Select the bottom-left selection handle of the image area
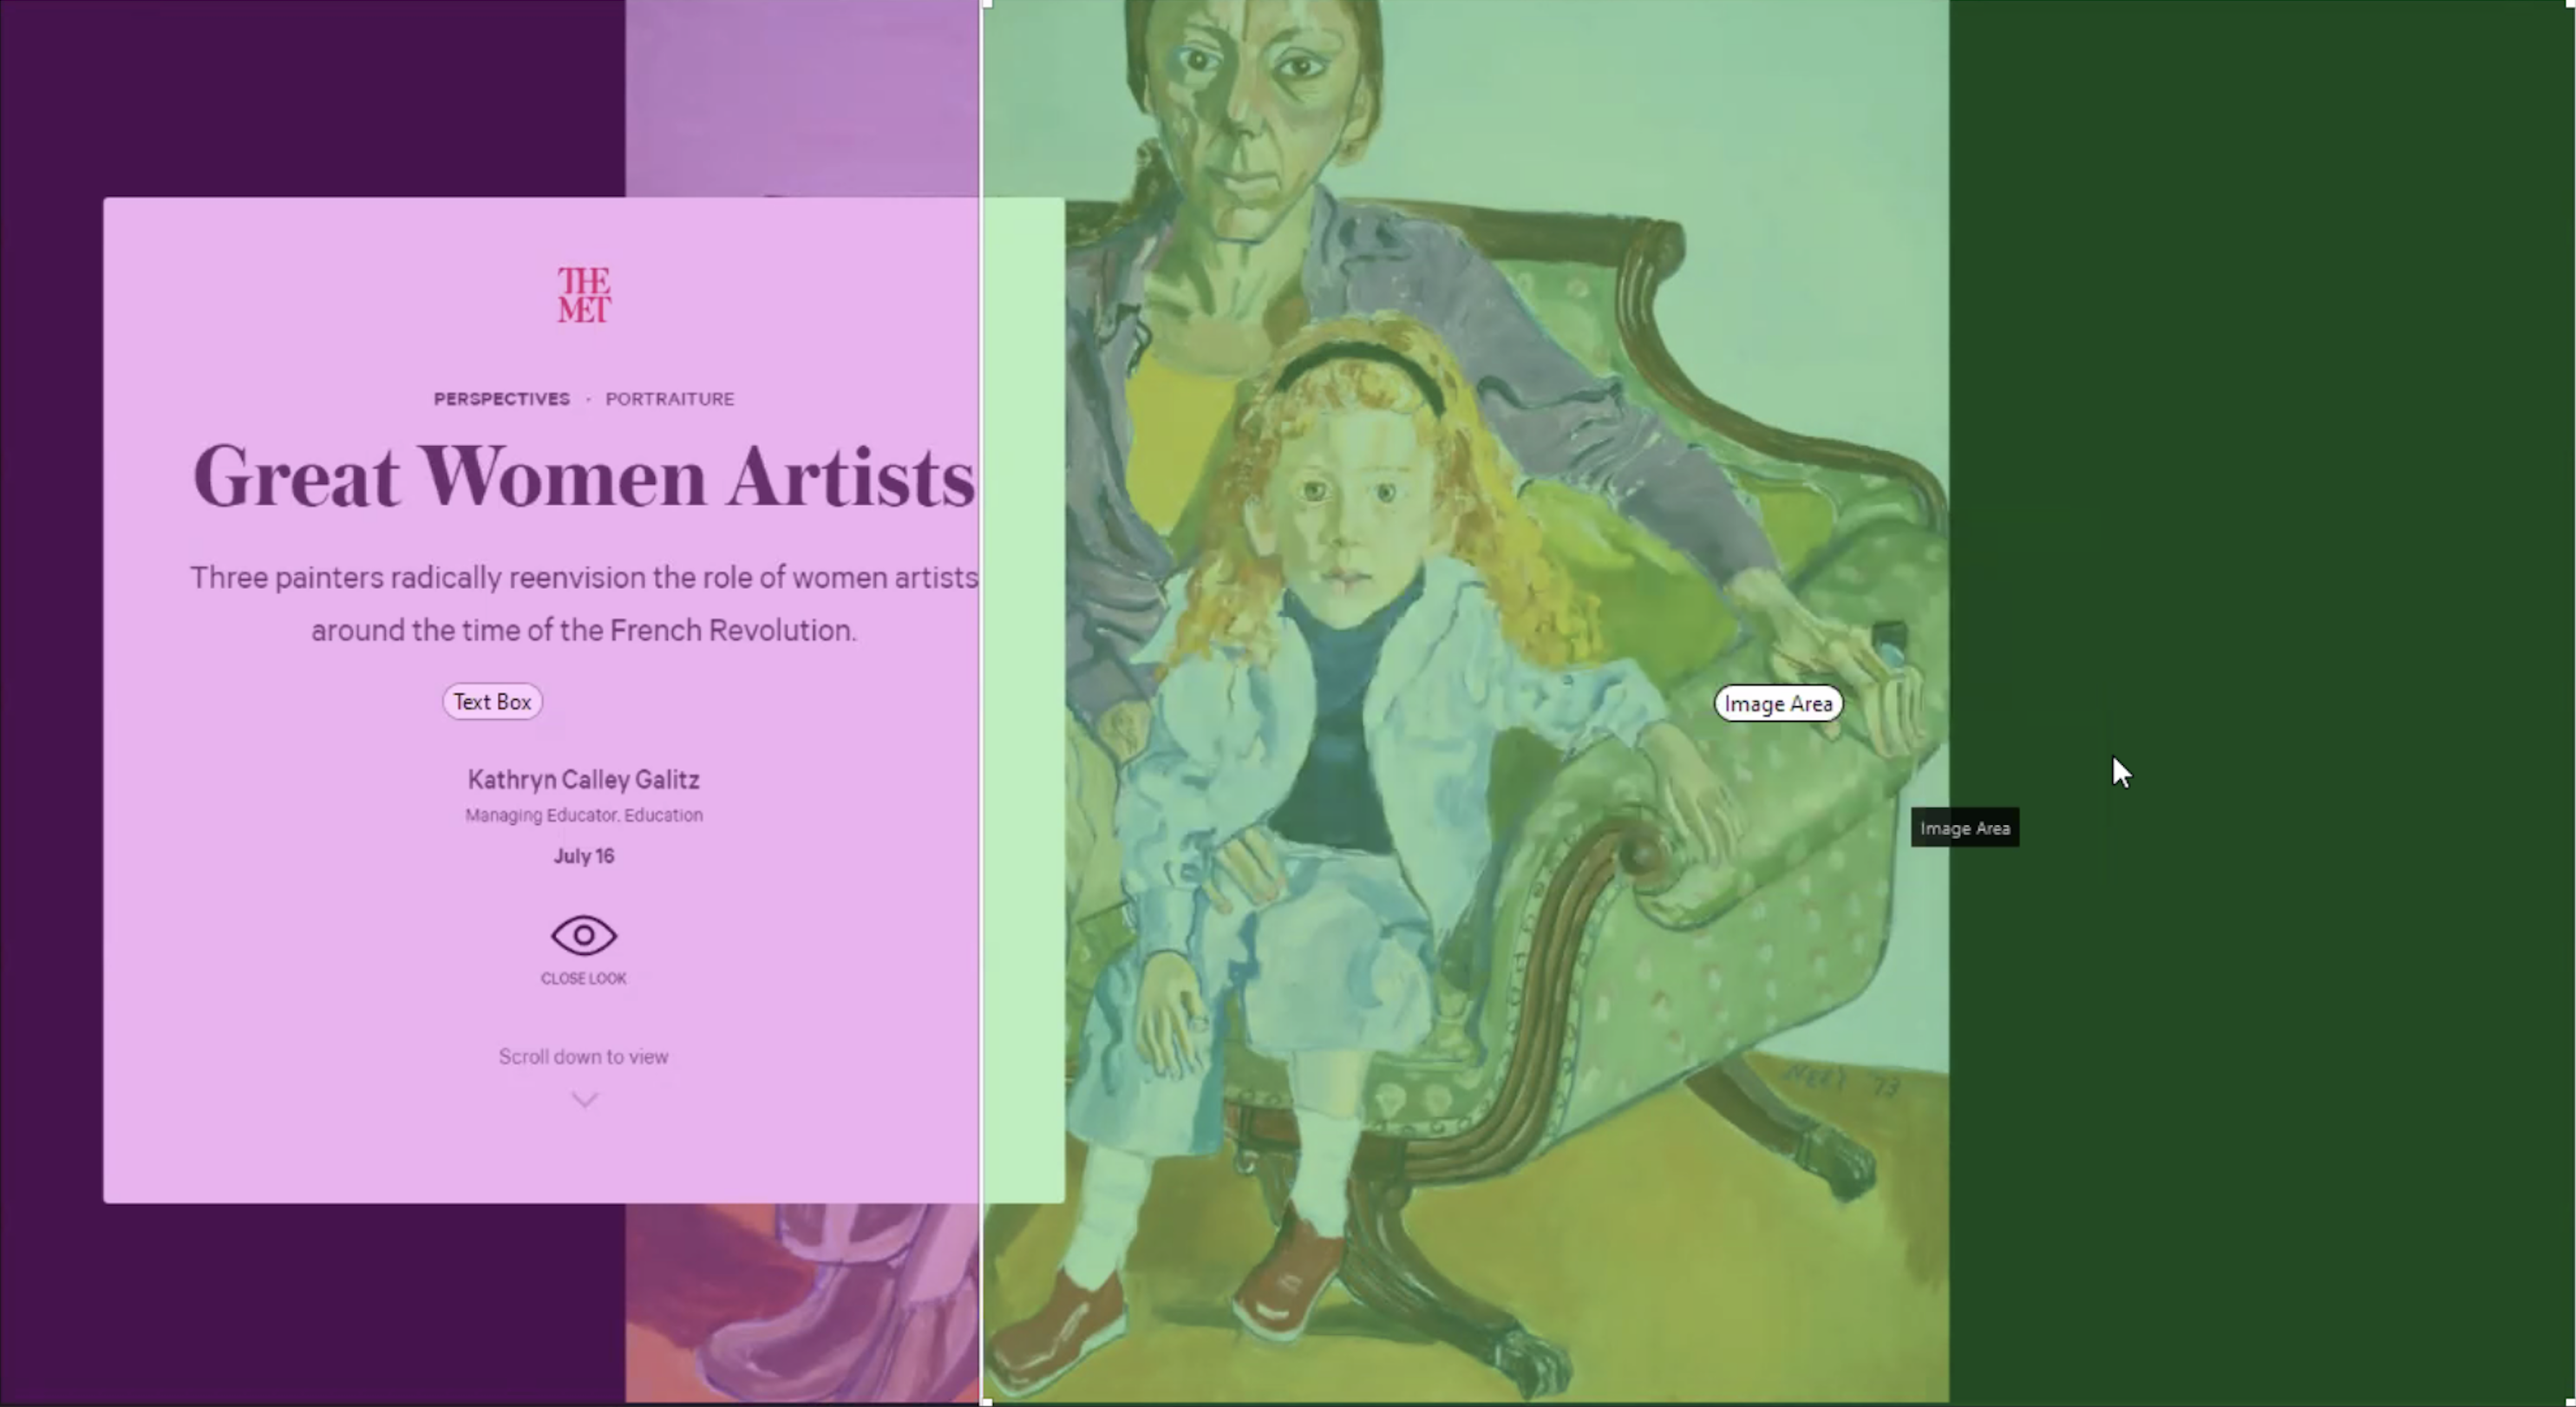 pos(986,1402)
